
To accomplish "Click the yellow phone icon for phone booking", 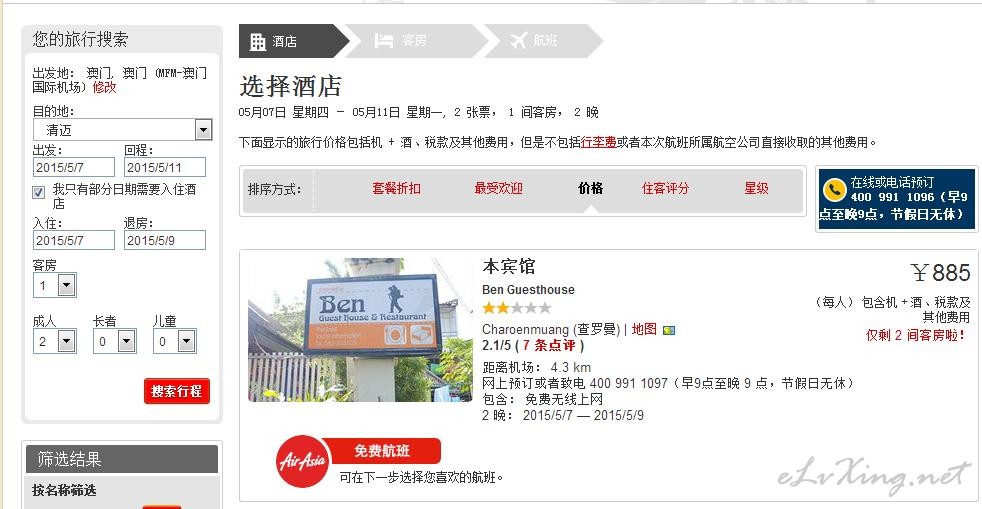I will click(x=835, y=190).
